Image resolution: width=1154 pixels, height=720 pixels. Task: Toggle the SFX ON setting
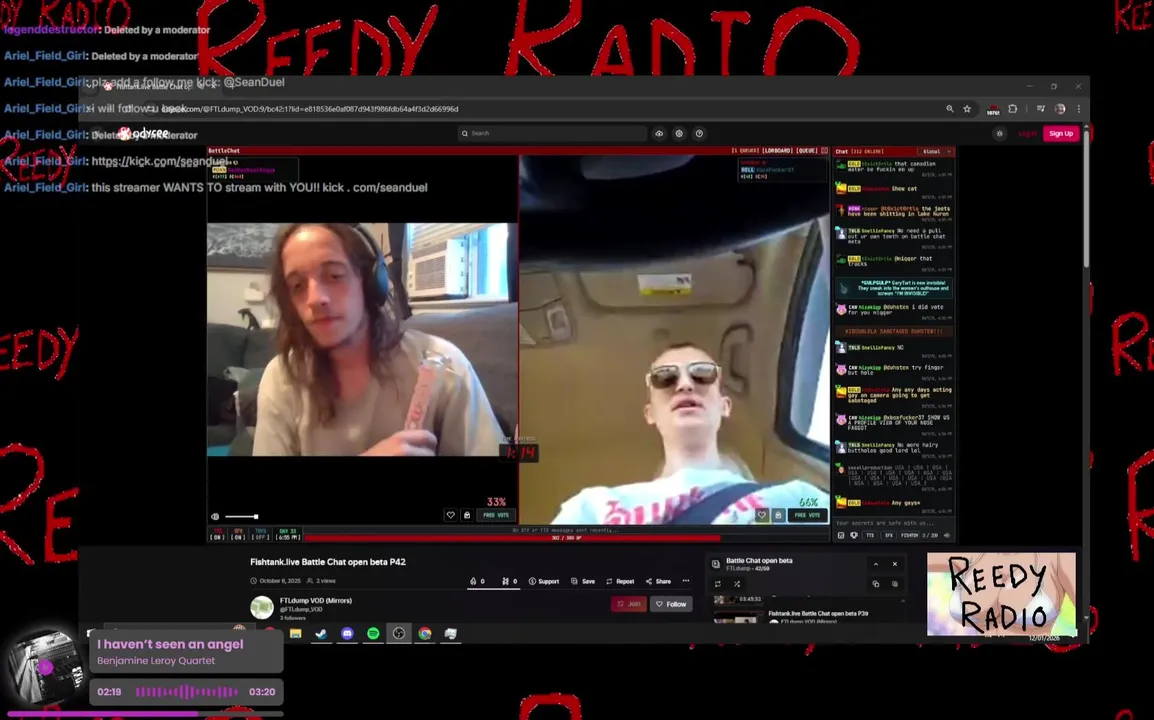click(x=238, y=534)
